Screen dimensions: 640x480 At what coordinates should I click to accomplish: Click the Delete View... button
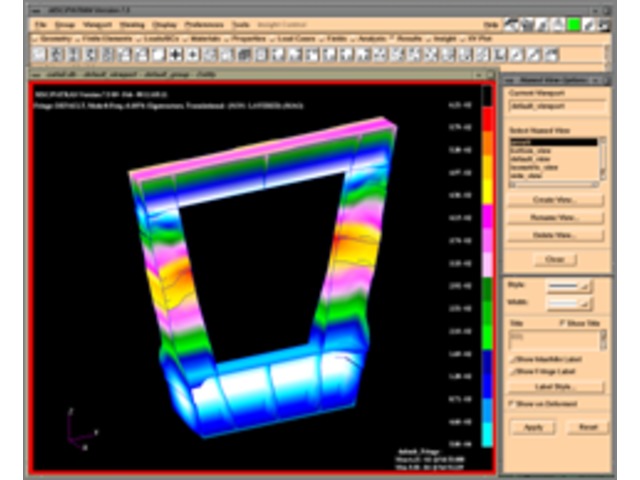tap(555, 235)
